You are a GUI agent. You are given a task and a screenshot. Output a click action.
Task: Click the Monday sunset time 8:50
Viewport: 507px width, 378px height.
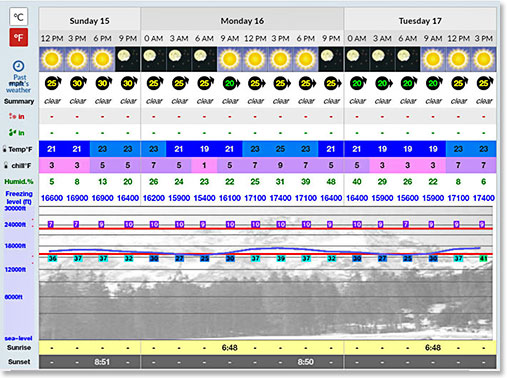click(306, 362)
